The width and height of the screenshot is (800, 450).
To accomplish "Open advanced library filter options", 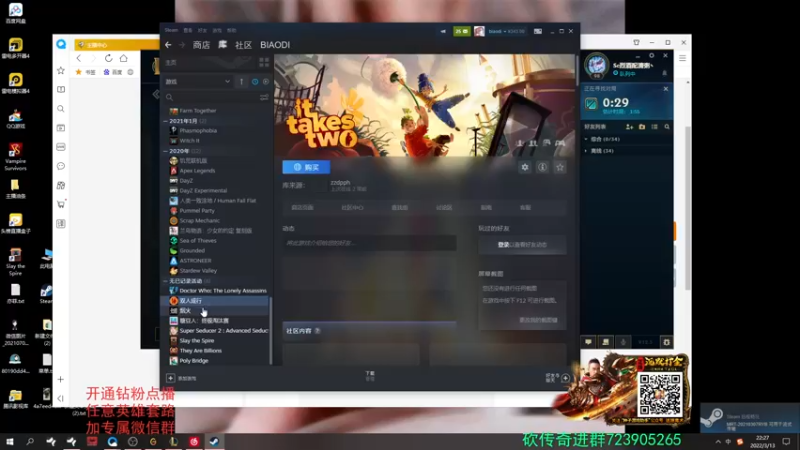I will coord(264,97).
